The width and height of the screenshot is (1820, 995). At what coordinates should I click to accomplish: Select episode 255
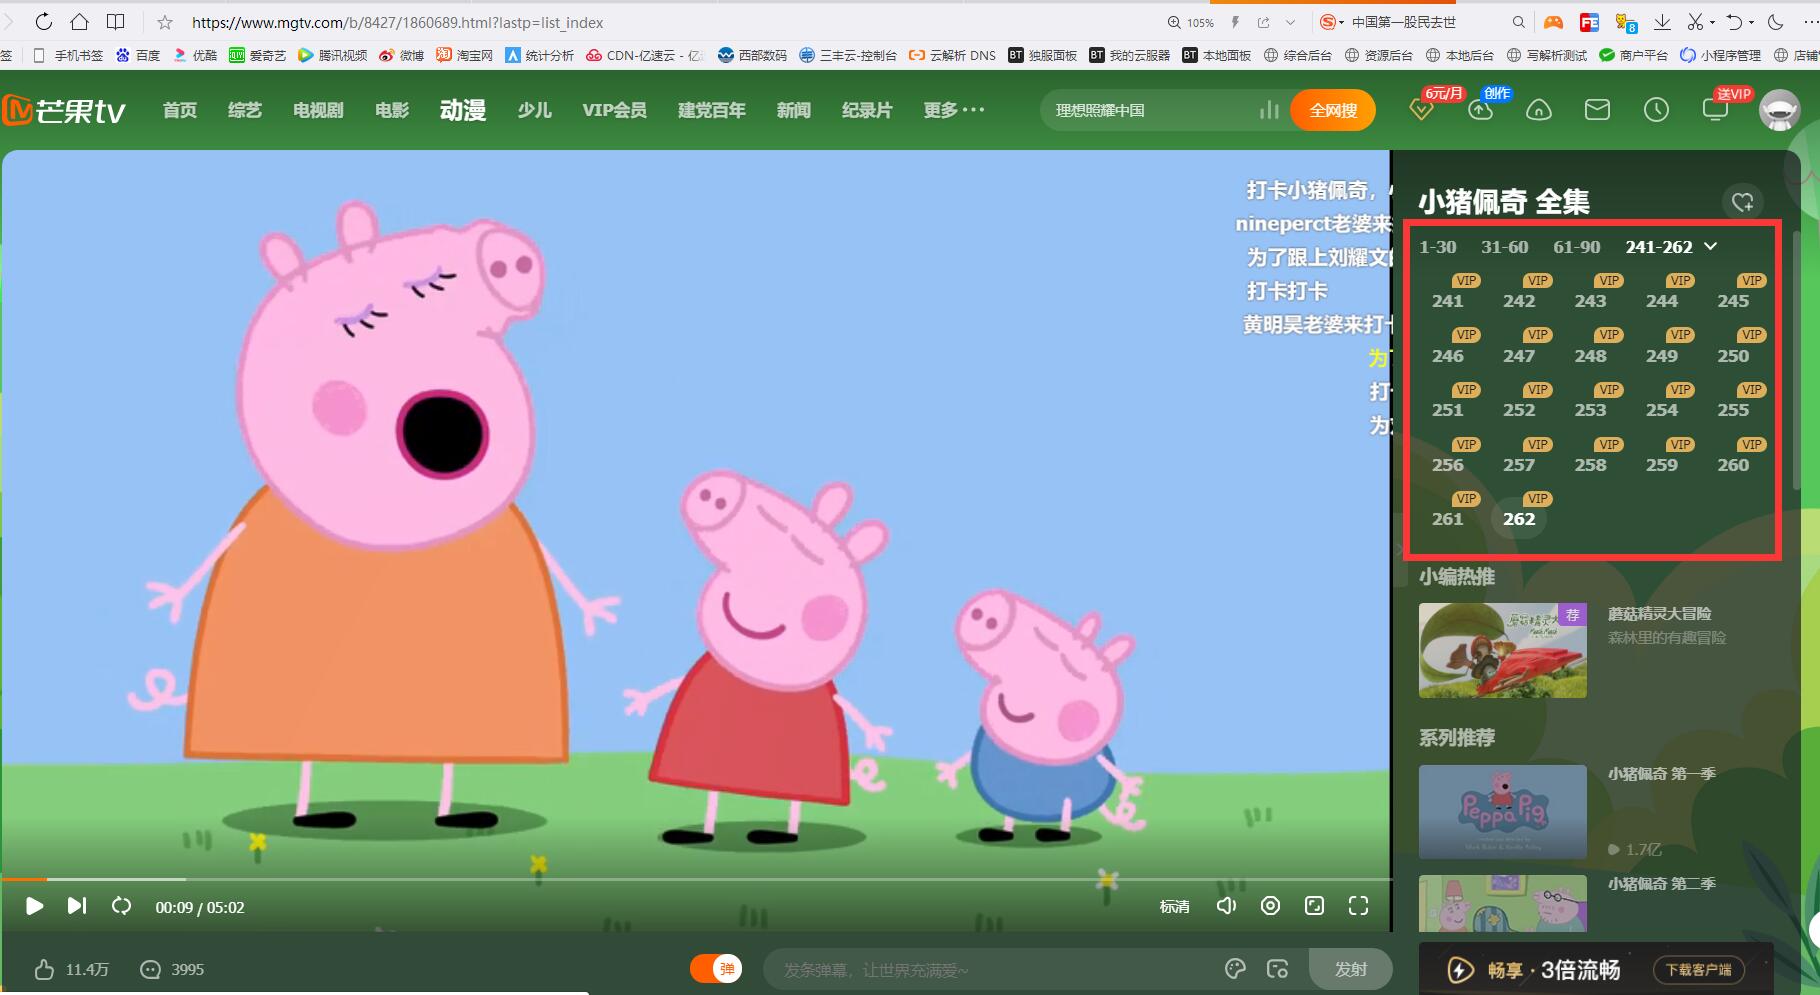click(x=1733, y=410)
